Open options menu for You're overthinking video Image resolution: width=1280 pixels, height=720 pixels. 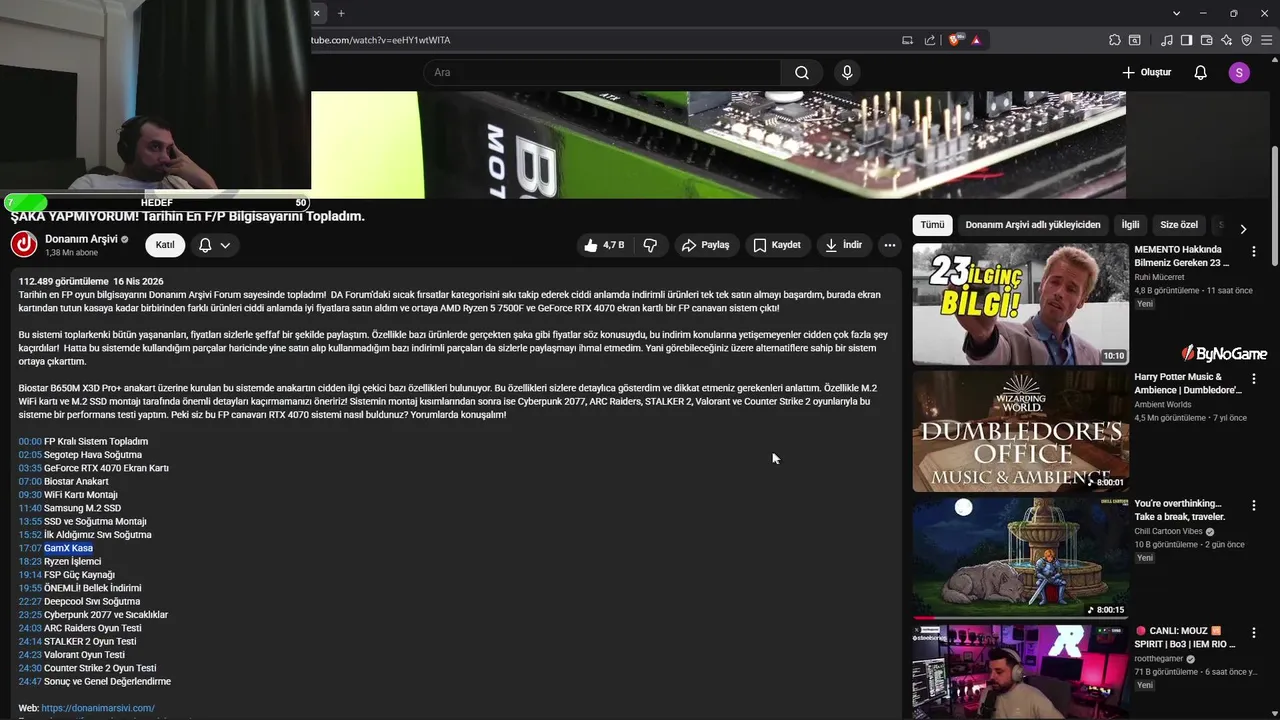click(1253, 506)
